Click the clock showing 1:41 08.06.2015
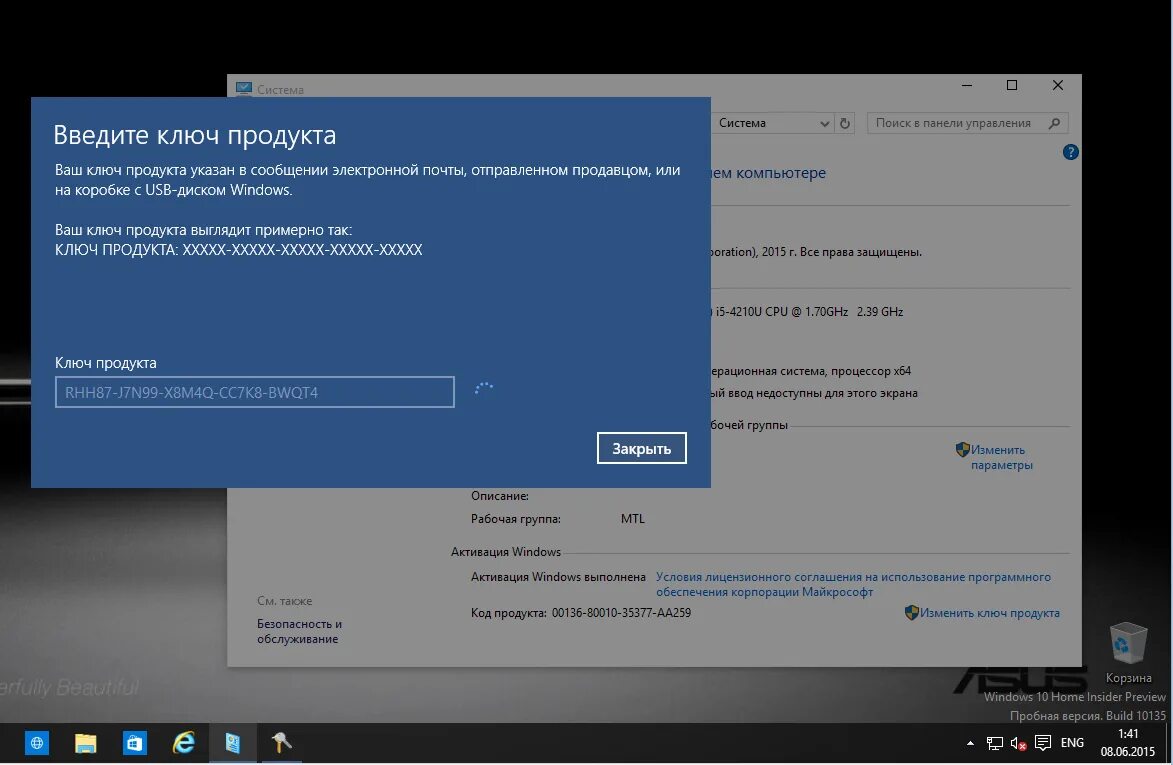 (x=1127, y=743)
